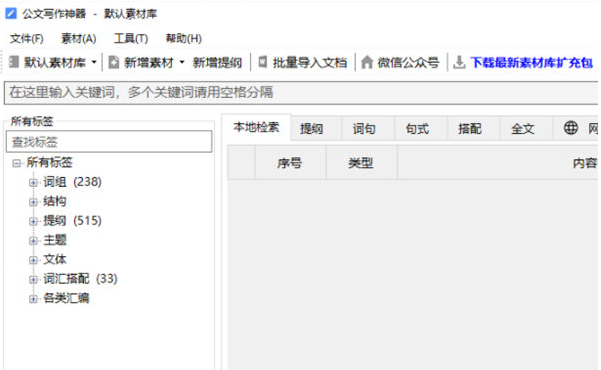The width and height of the screenshot is (601, 370).
Task: Focus the keyword search input field
Action: [301, 92]
